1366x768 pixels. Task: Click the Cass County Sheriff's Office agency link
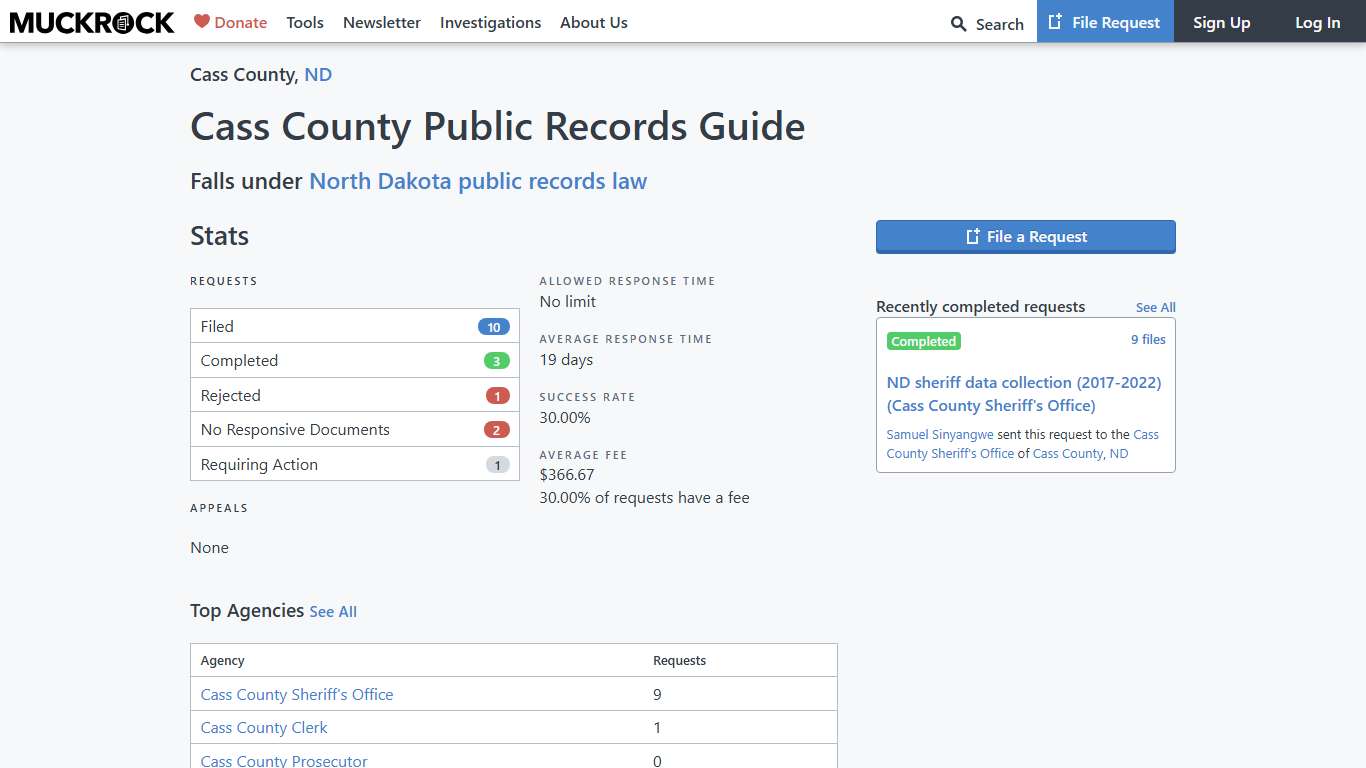click(x=296, y=694)
